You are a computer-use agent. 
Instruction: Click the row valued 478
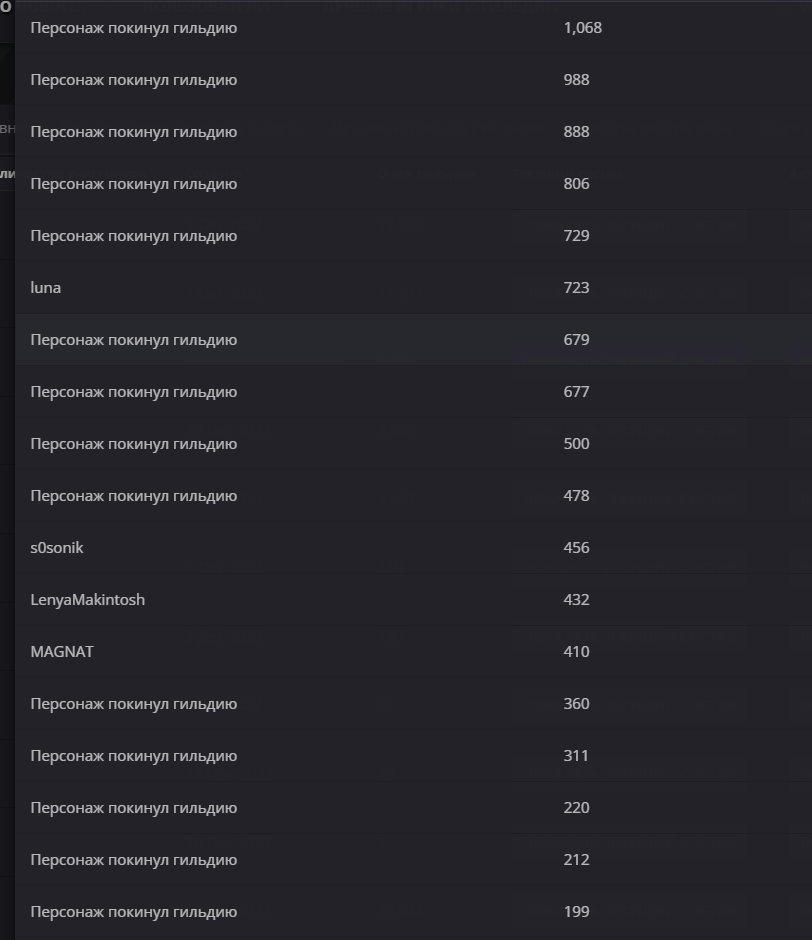point(413,496)
